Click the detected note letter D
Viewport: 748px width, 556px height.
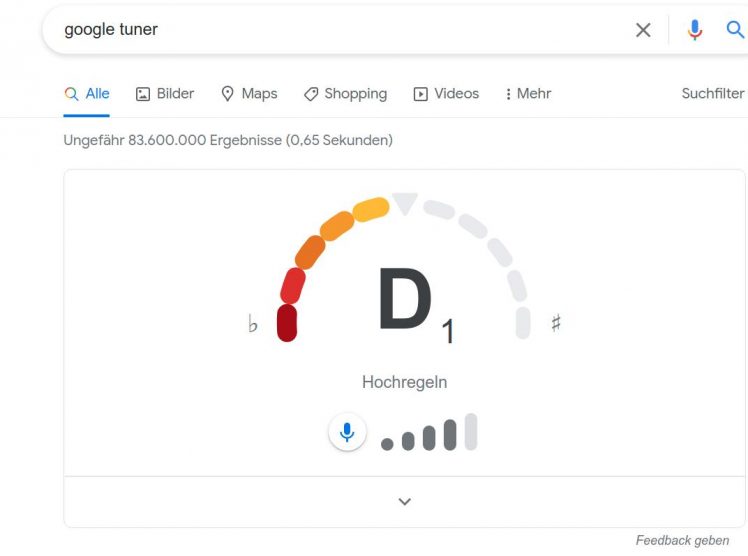(404, 300)
